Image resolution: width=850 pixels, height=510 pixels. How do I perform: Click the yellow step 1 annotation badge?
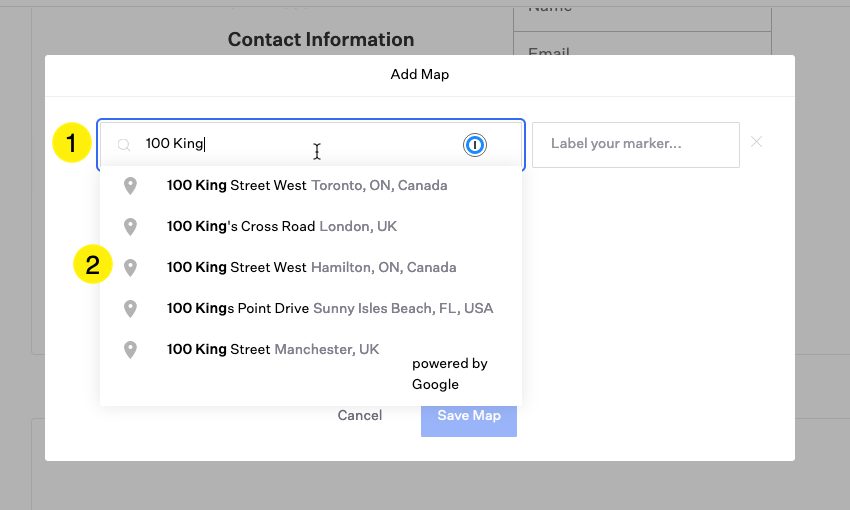pos(71,143)
